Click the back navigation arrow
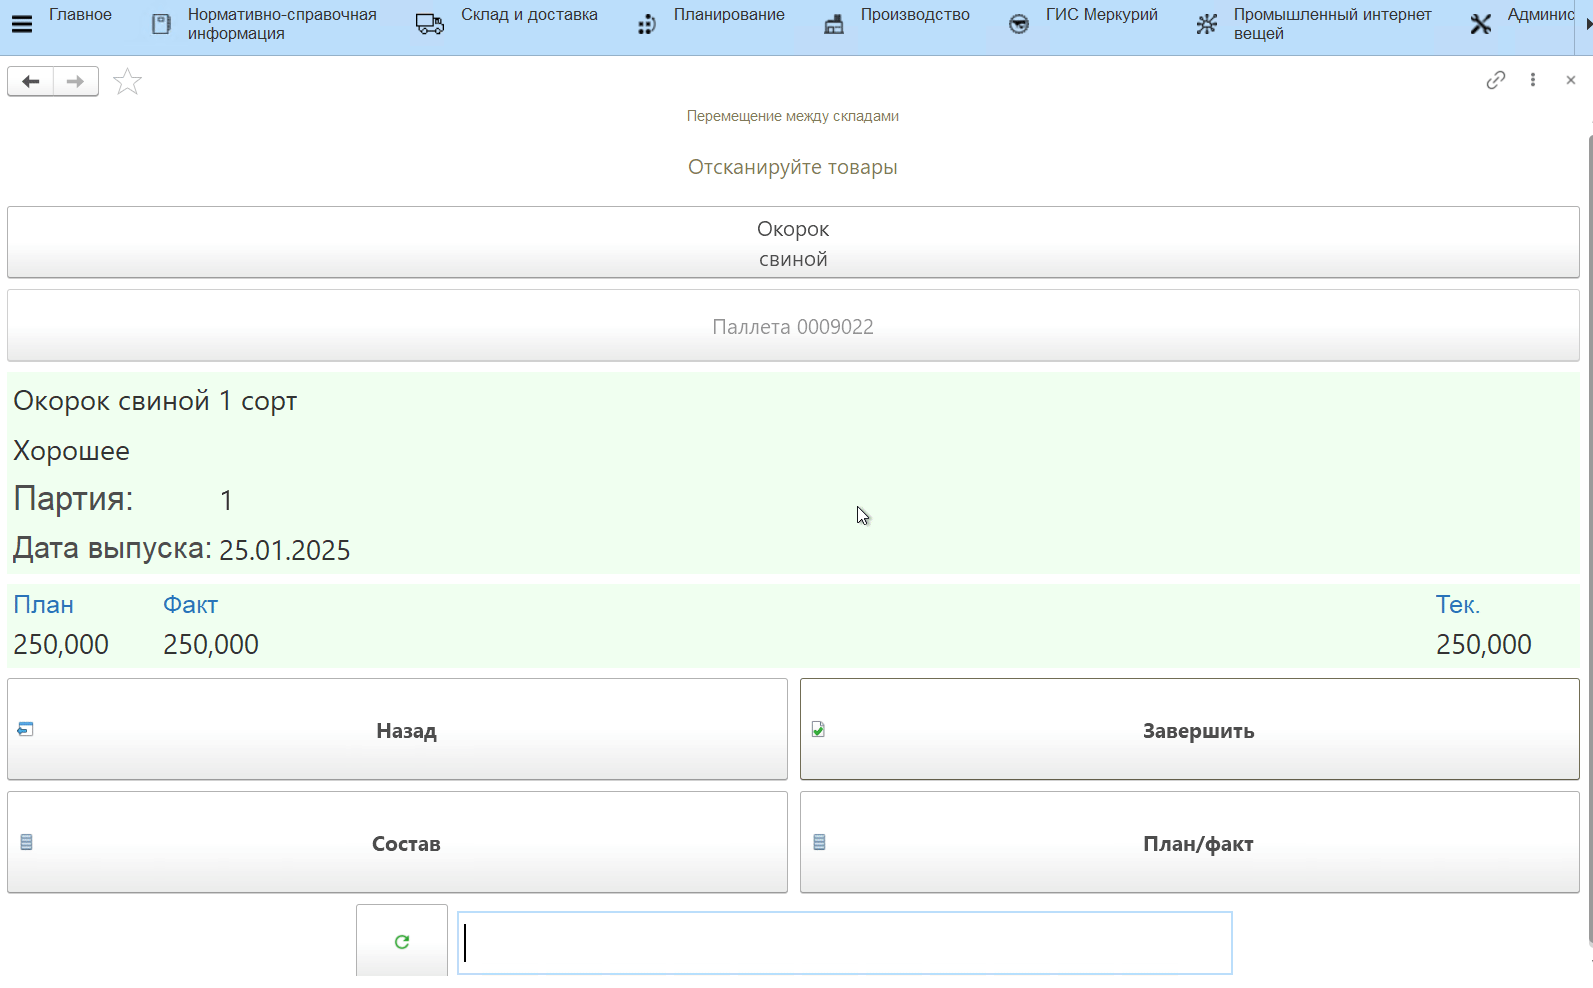Screen dimensions: 1593x988 click(31, 82)
